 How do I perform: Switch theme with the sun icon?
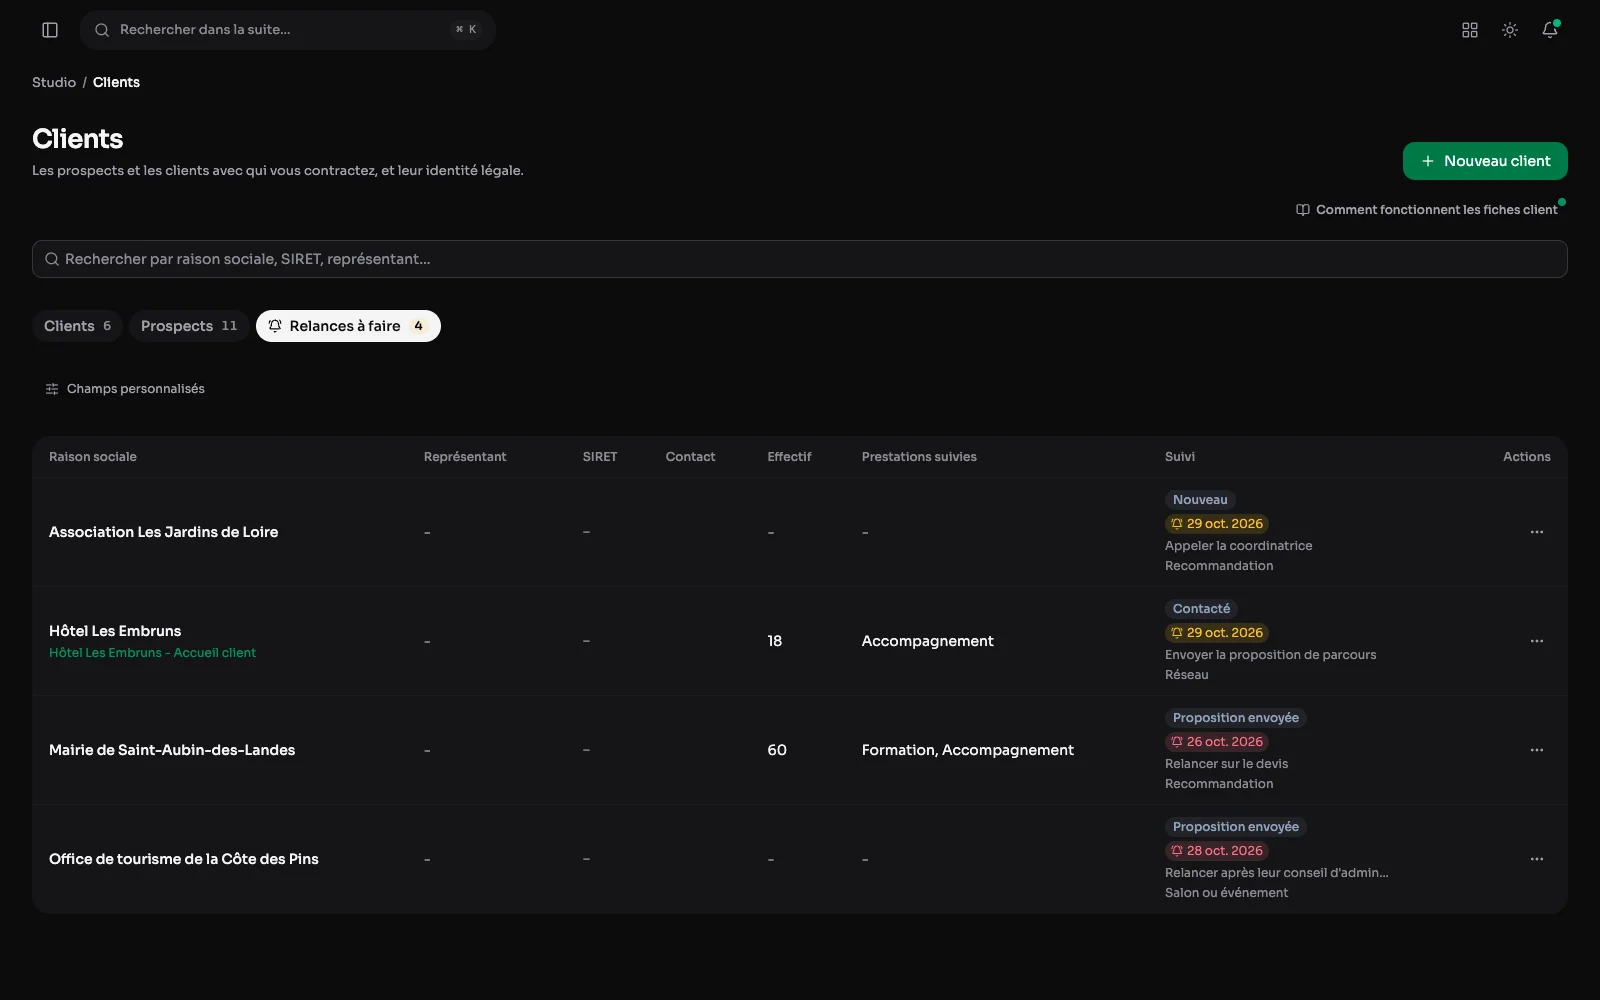tap(1510, 30)
